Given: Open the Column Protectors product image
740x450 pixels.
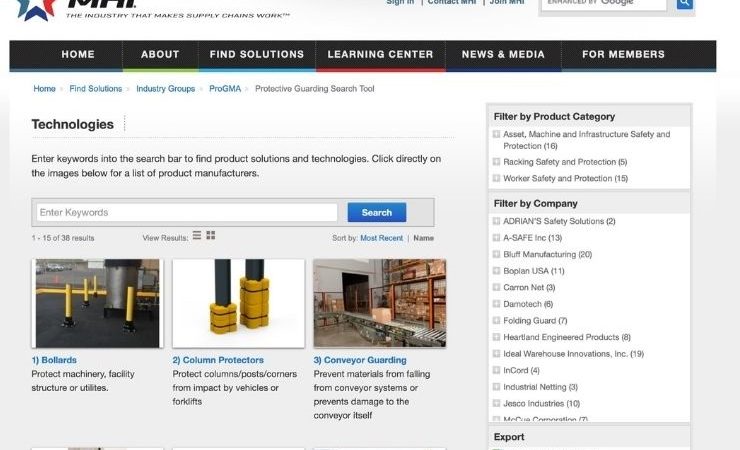Looking at the screenshot, I should point(238,303).
